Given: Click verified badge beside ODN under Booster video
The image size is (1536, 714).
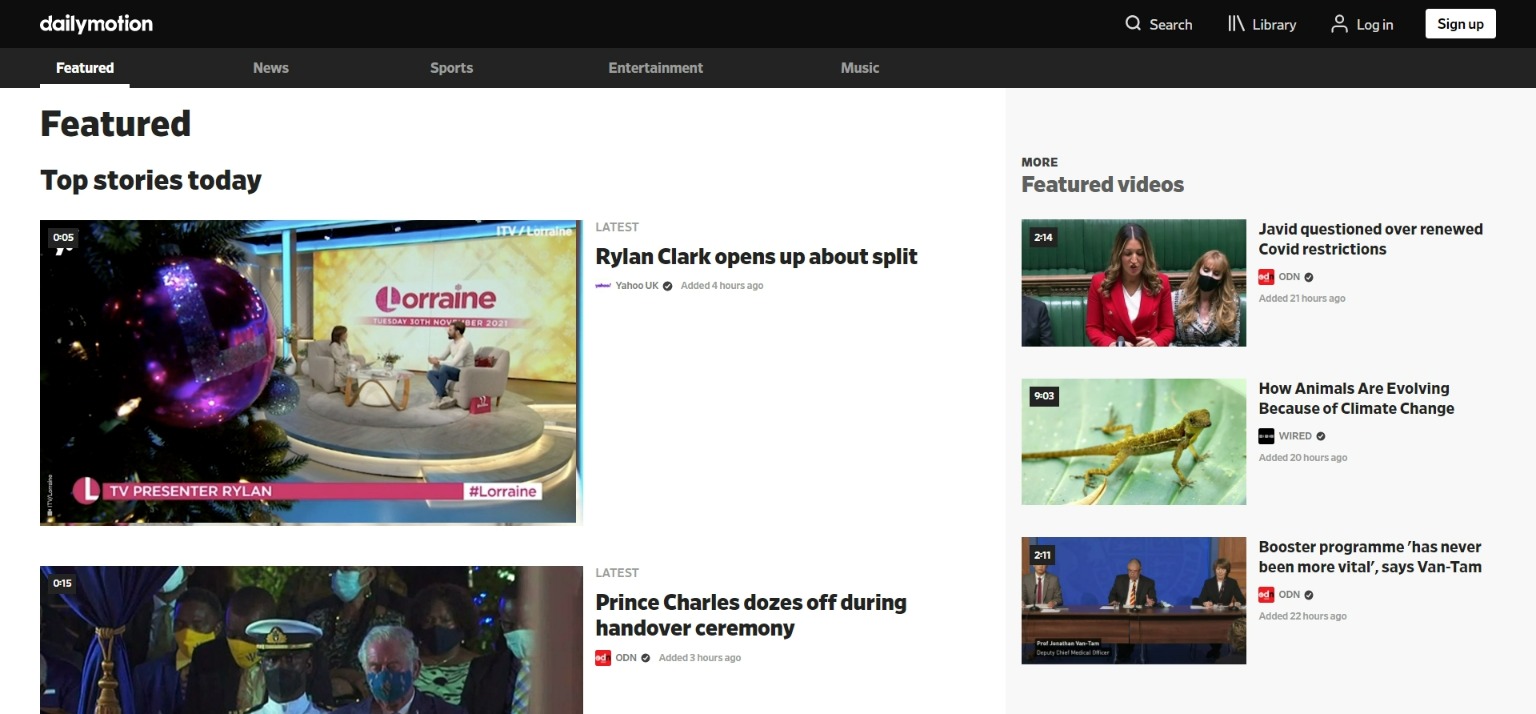Looking at the screenshot, I should click(x=1309, y=595).
